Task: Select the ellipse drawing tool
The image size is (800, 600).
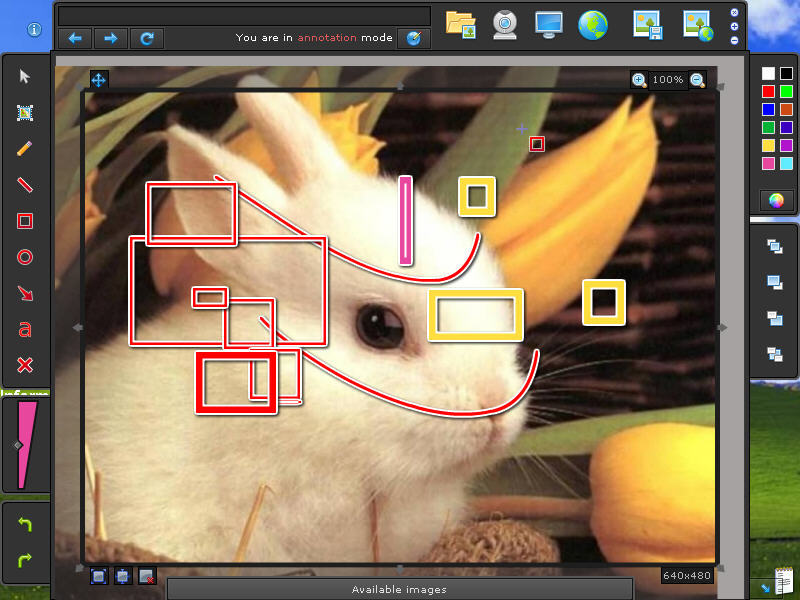Action: 24,257
